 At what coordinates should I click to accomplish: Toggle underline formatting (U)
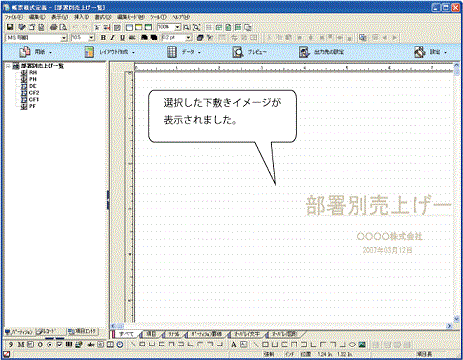[x=122, y=38]
